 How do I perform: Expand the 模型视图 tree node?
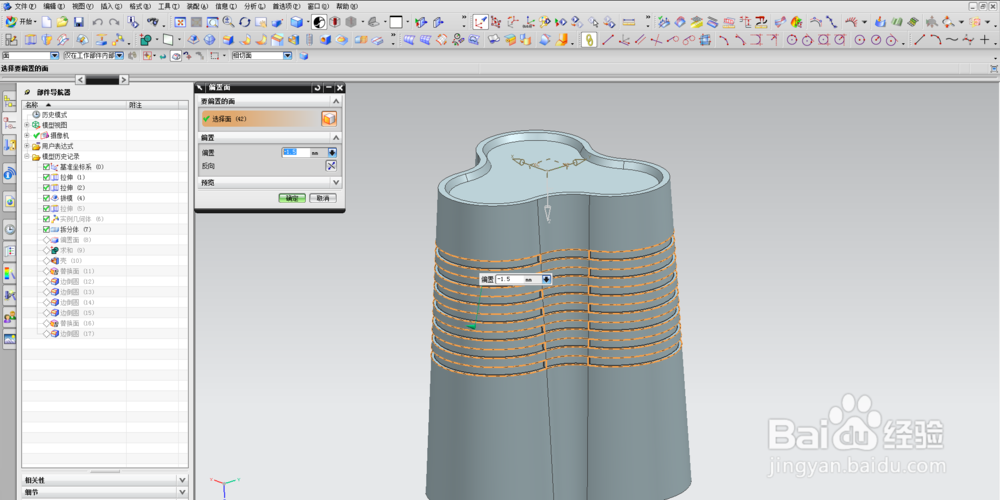(27, 125)
